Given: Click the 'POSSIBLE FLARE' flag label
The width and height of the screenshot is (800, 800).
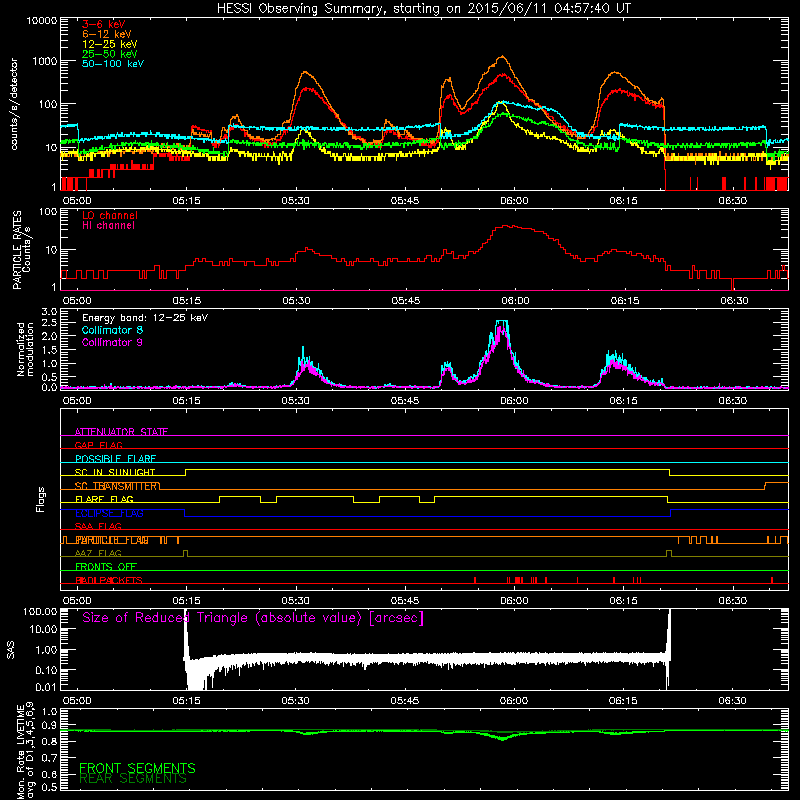Looking at the screenshot, I should tap(115, 459).
